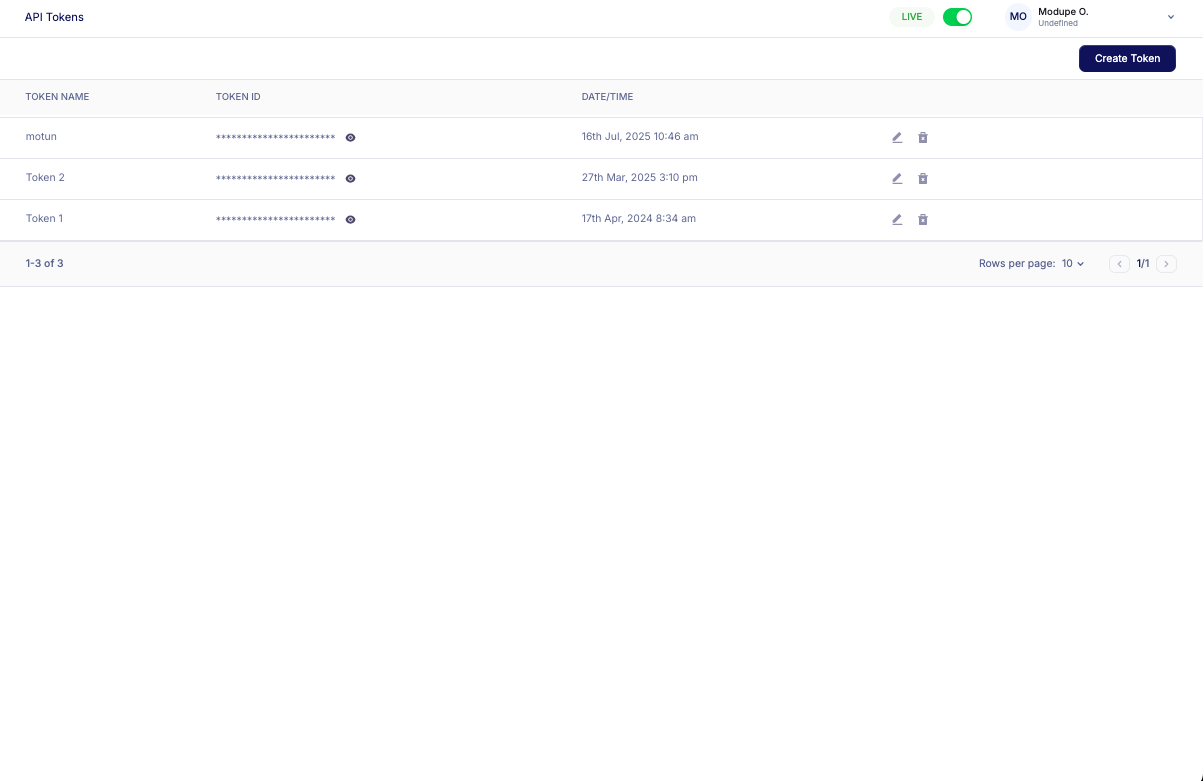This screenshot has width=1203, height=781.
Task: Delete Token 1 using trash icon
Action: click(923, 220)
